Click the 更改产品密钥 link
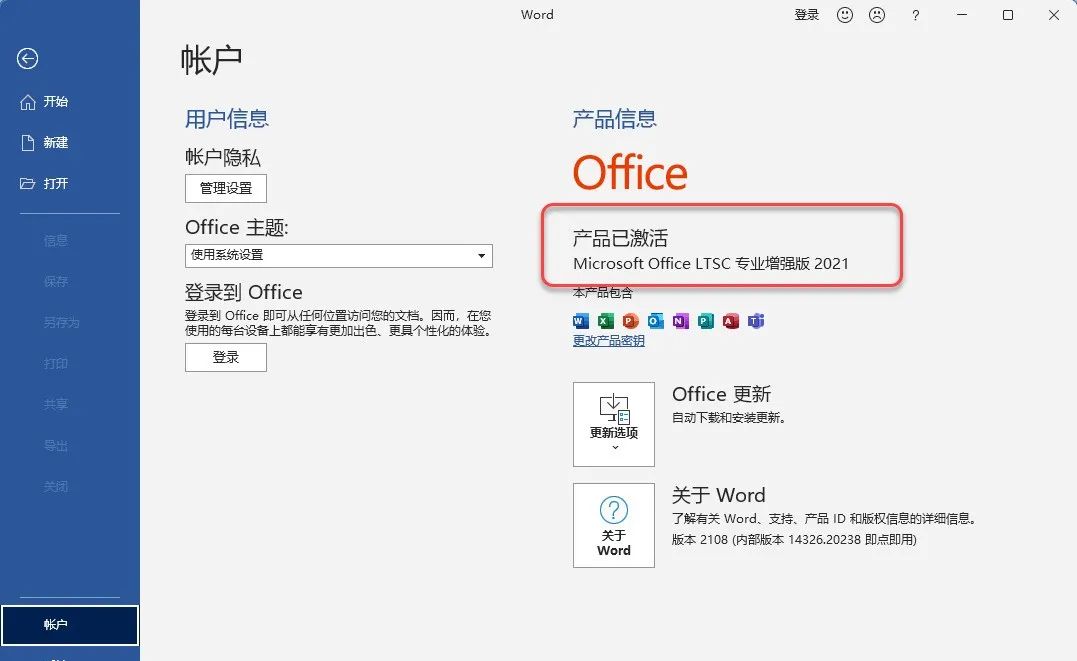 (x=608, y=341)
